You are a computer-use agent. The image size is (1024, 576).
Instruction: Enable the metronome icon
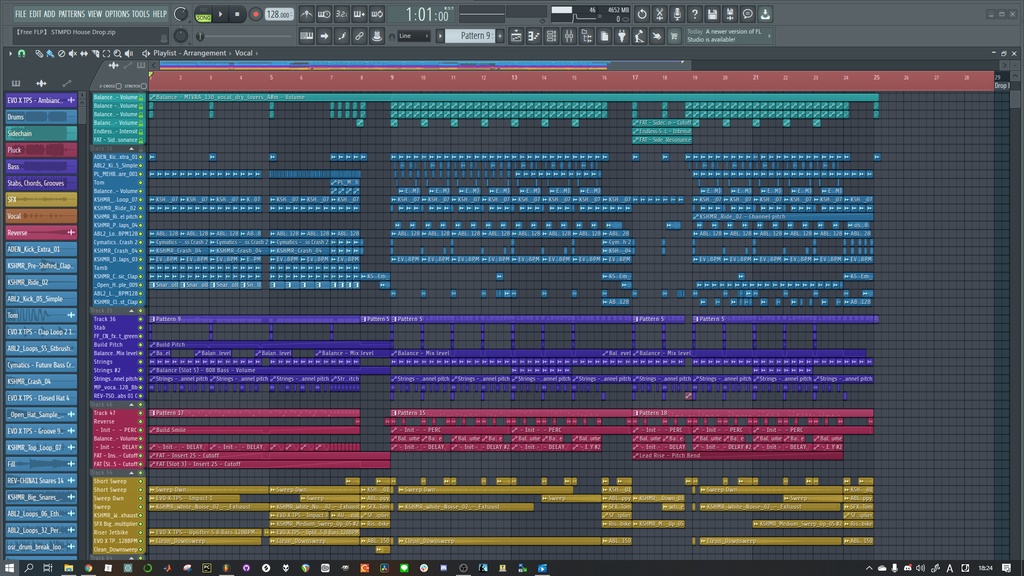coord(306,14)
